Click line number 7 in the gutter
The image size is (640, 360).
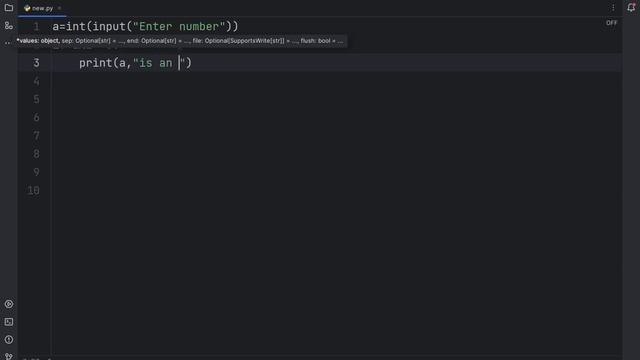point(36,136)
